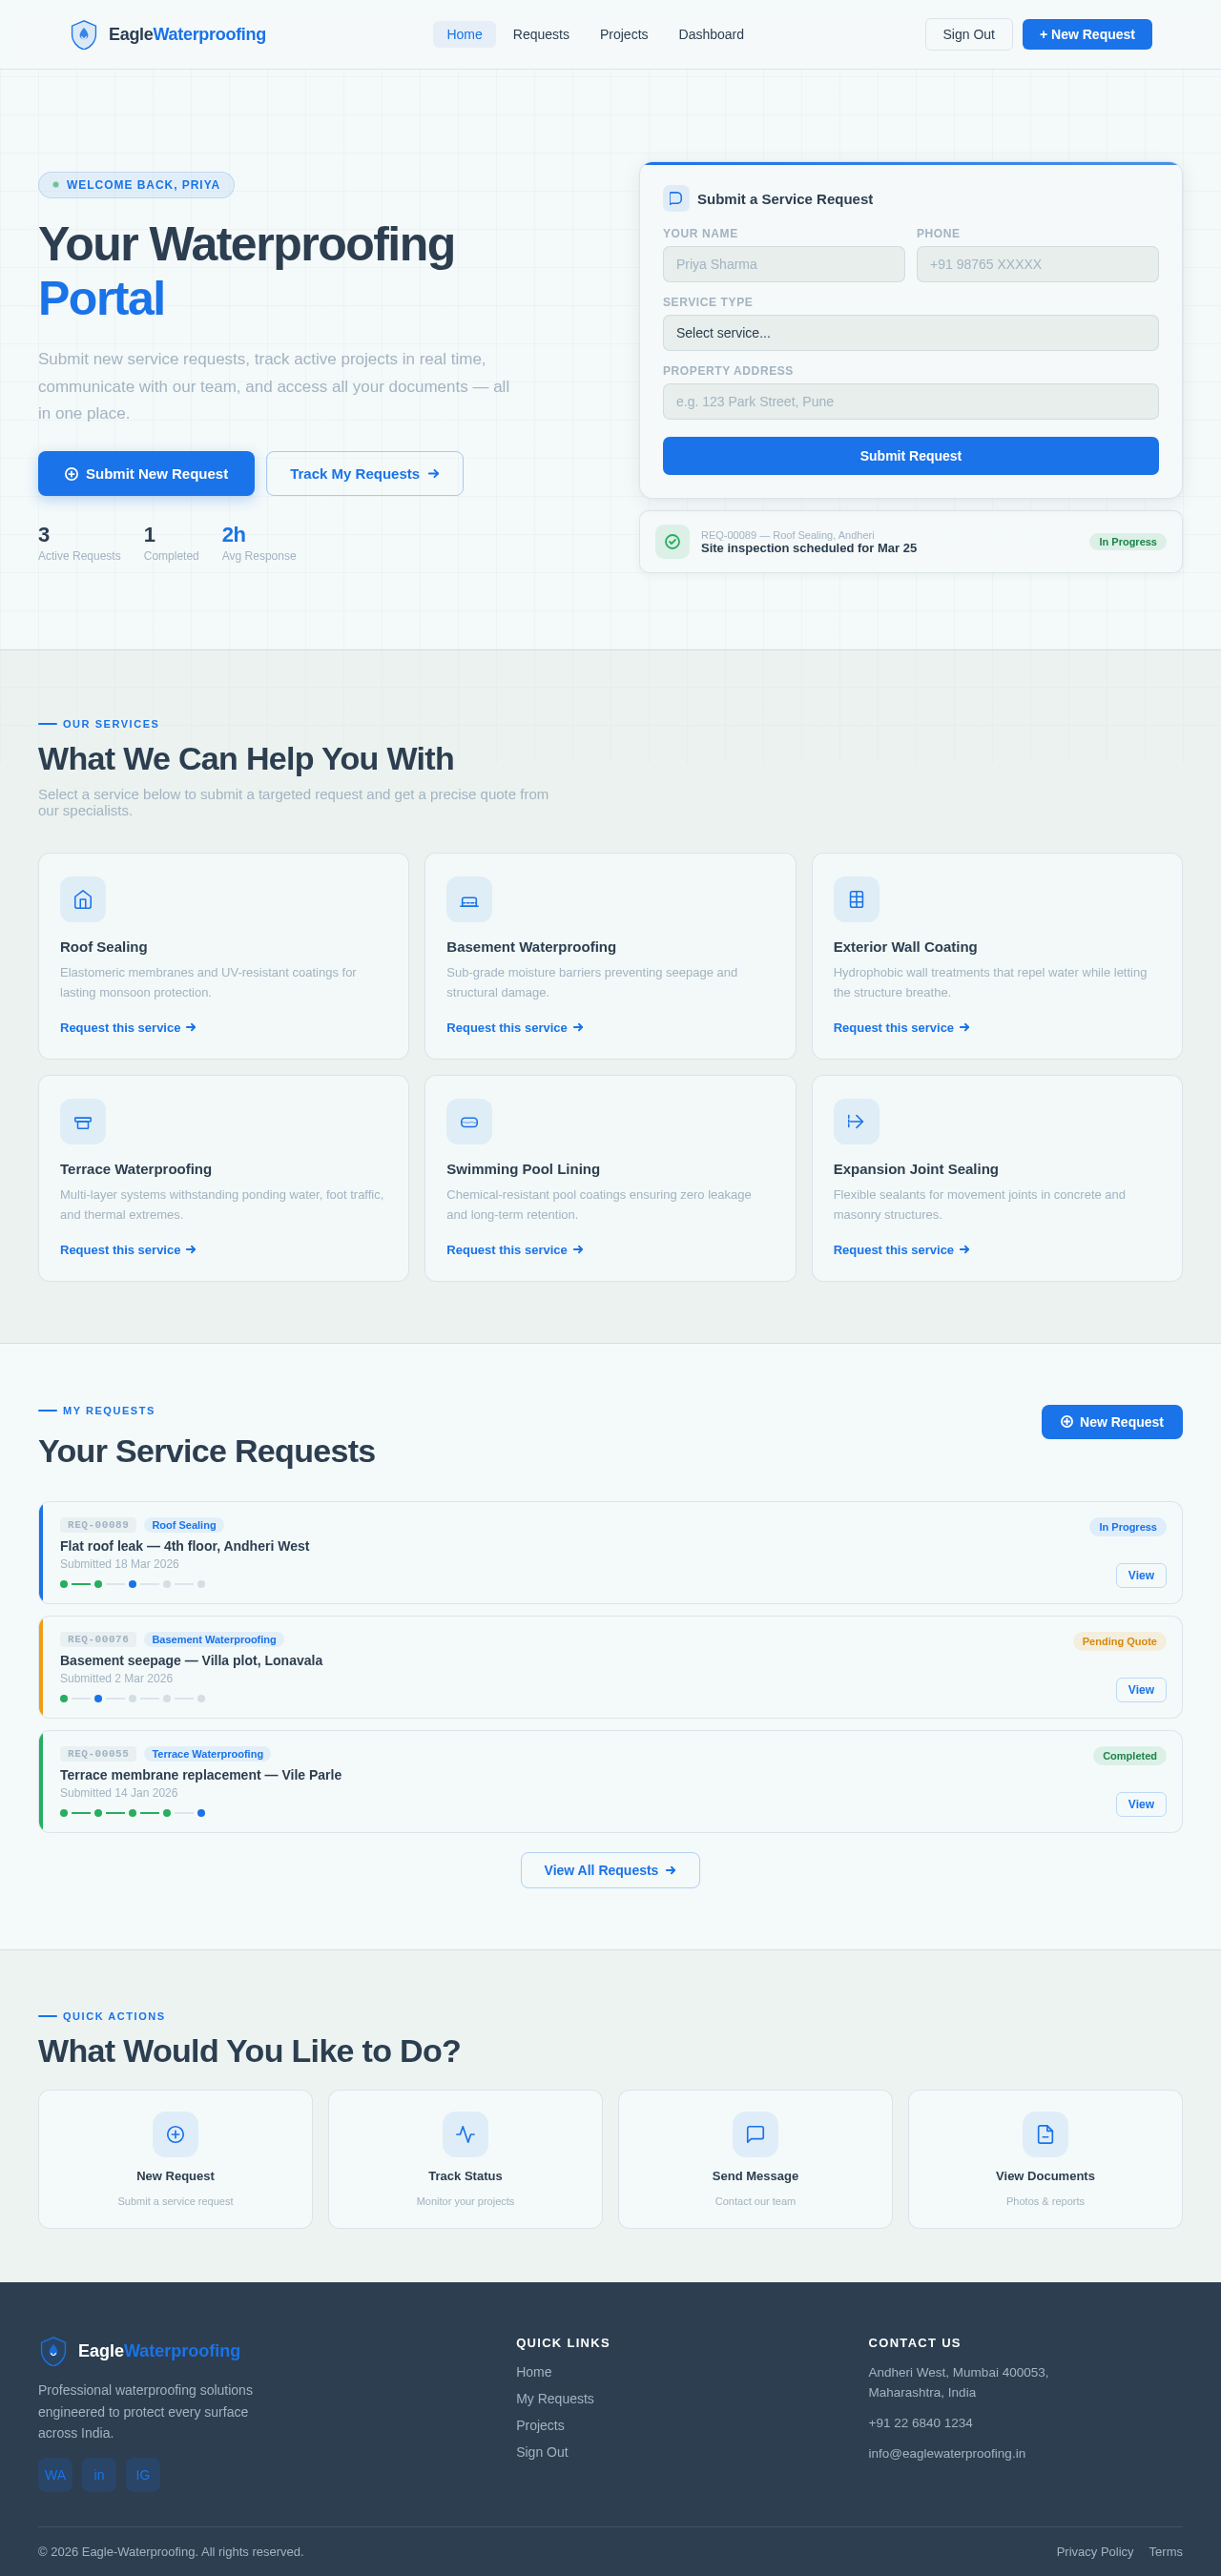Viewport: 1221px width, 2576px height.
Task: Click the progress tracker on REQ-00089
Action: click(132, 1584)
